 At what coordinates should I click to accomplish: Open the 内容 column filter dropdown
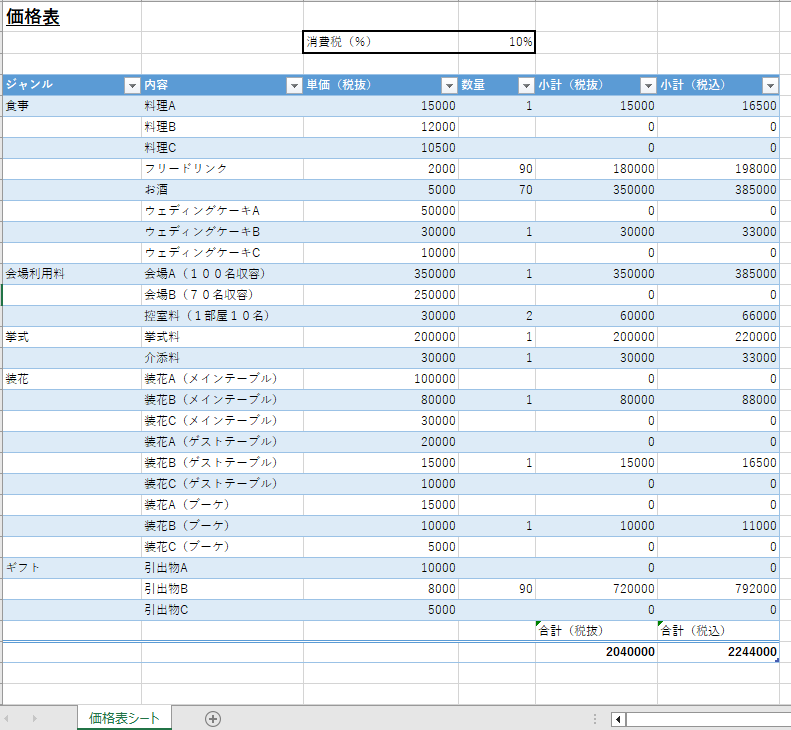point(294,86)
